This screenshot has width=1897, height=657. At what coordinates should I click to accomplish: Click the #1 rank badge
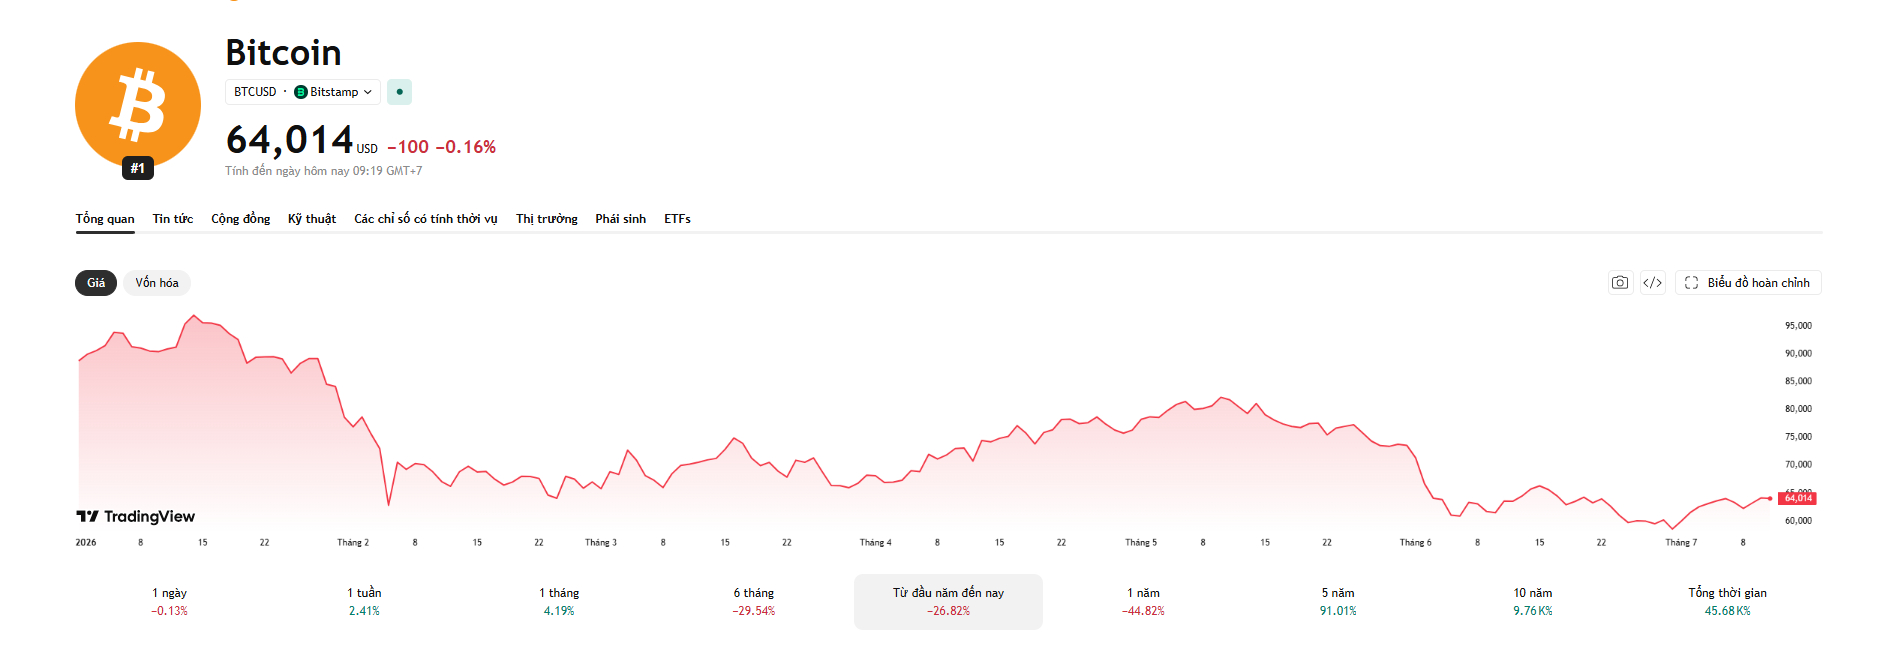(138, 168)
